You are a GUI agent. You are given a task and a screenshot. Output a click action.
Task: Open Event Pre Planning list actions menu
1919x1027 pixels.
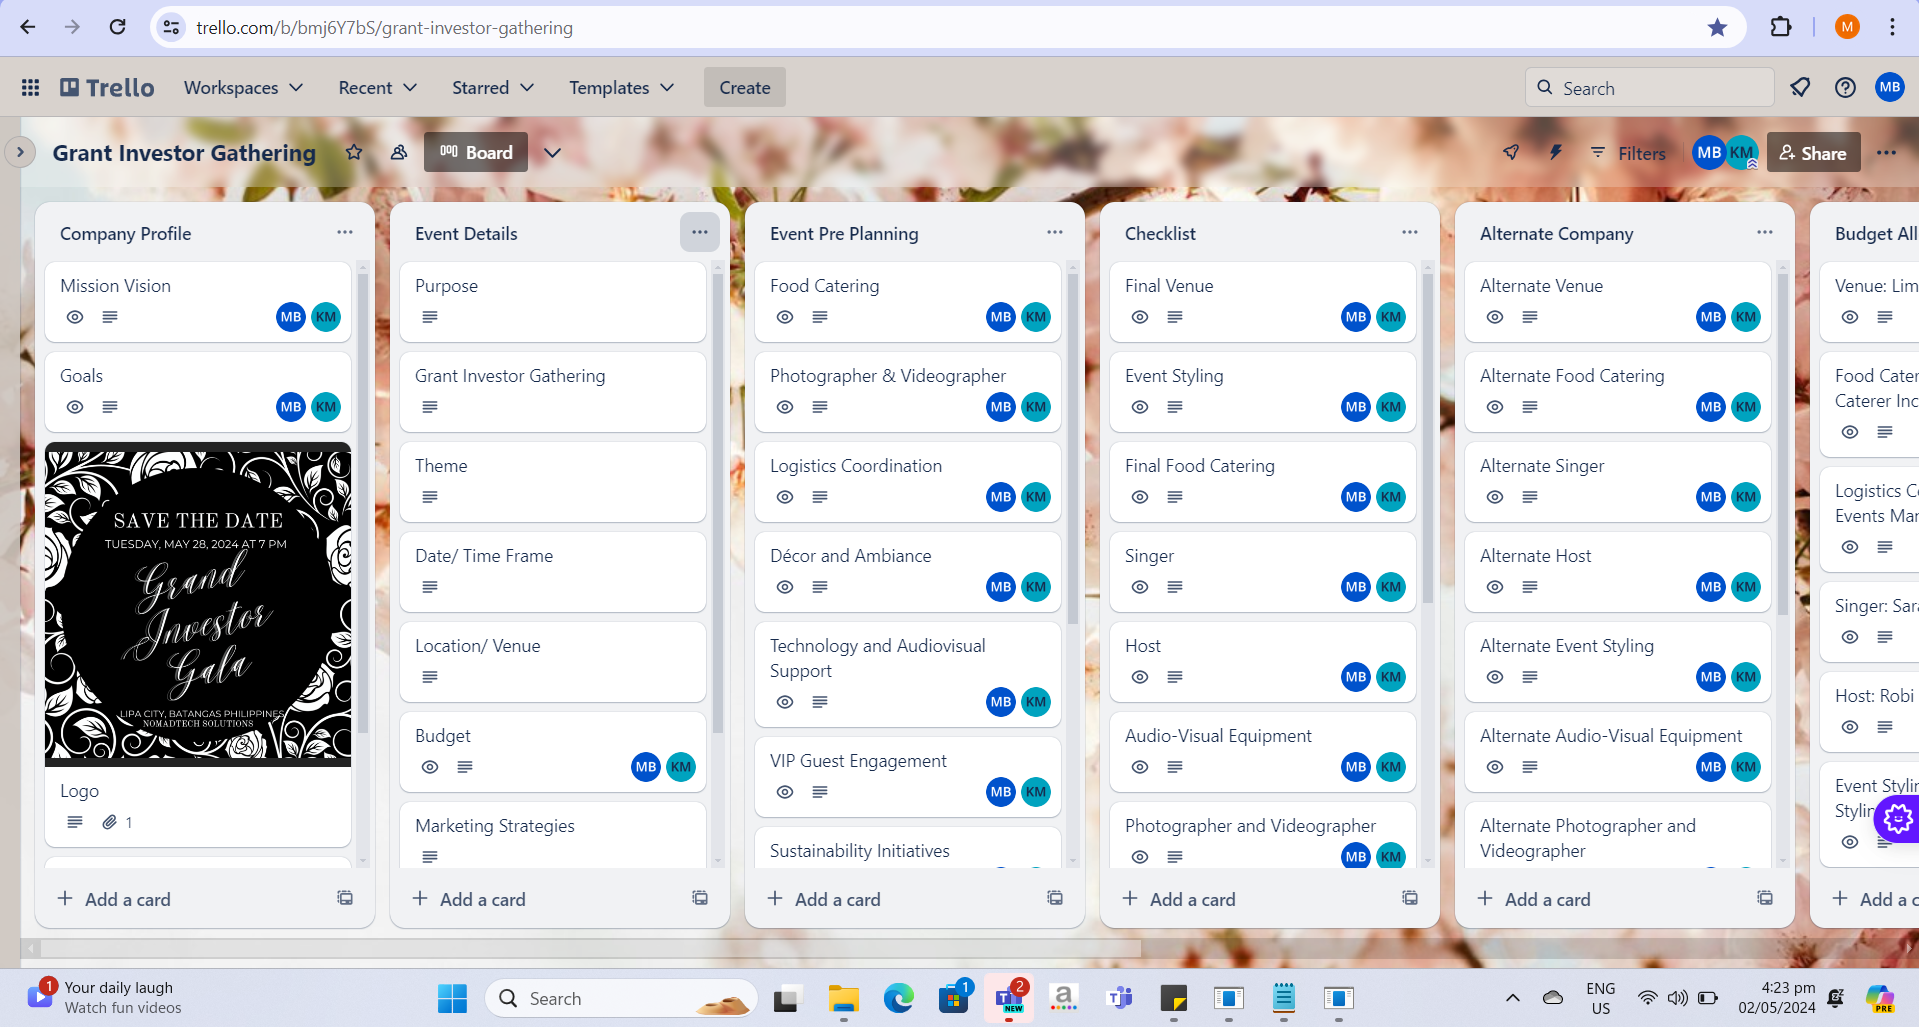(1055, 232)
